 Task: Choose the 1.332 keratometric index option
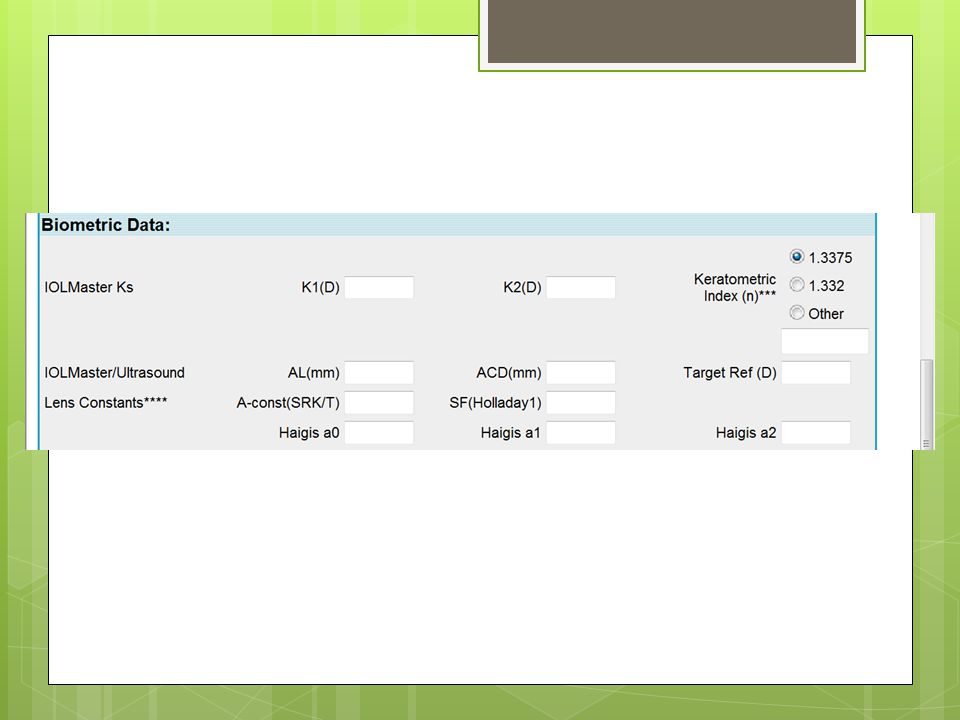click(796, 285)
